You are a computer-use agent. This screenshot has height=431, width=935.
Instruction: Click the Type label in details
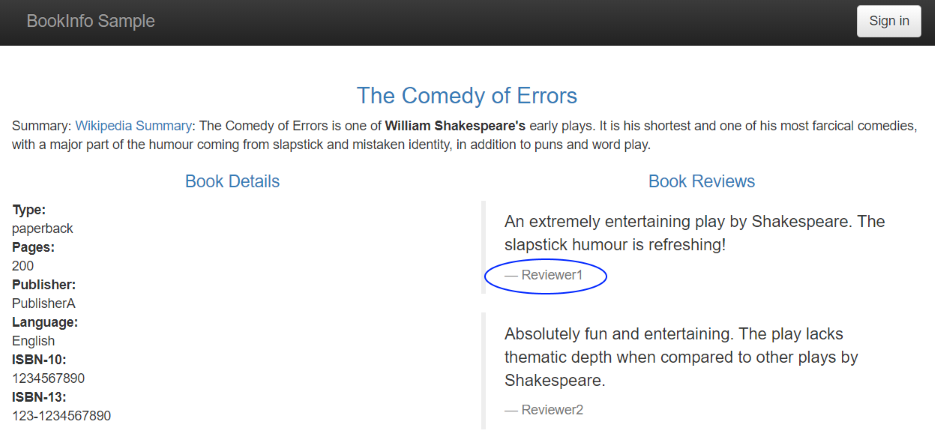(29, 210)
